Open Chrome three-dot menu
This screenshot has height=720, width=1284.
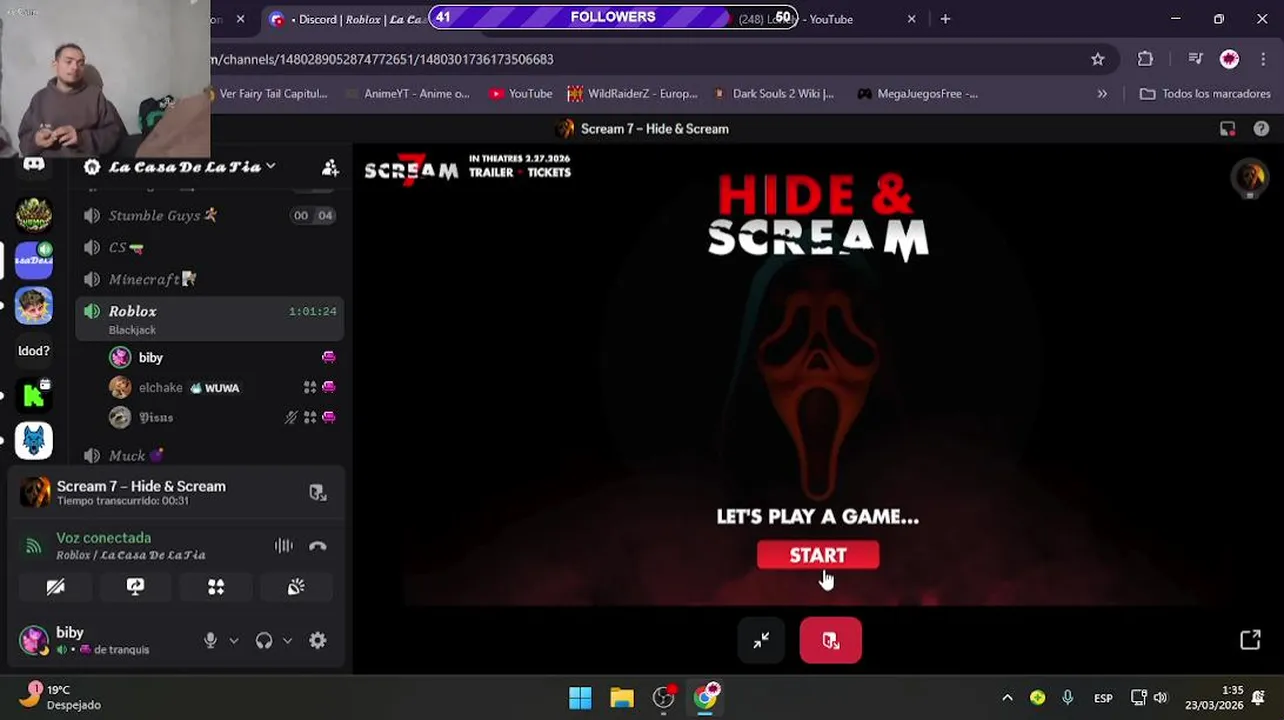click(1265, 59)
